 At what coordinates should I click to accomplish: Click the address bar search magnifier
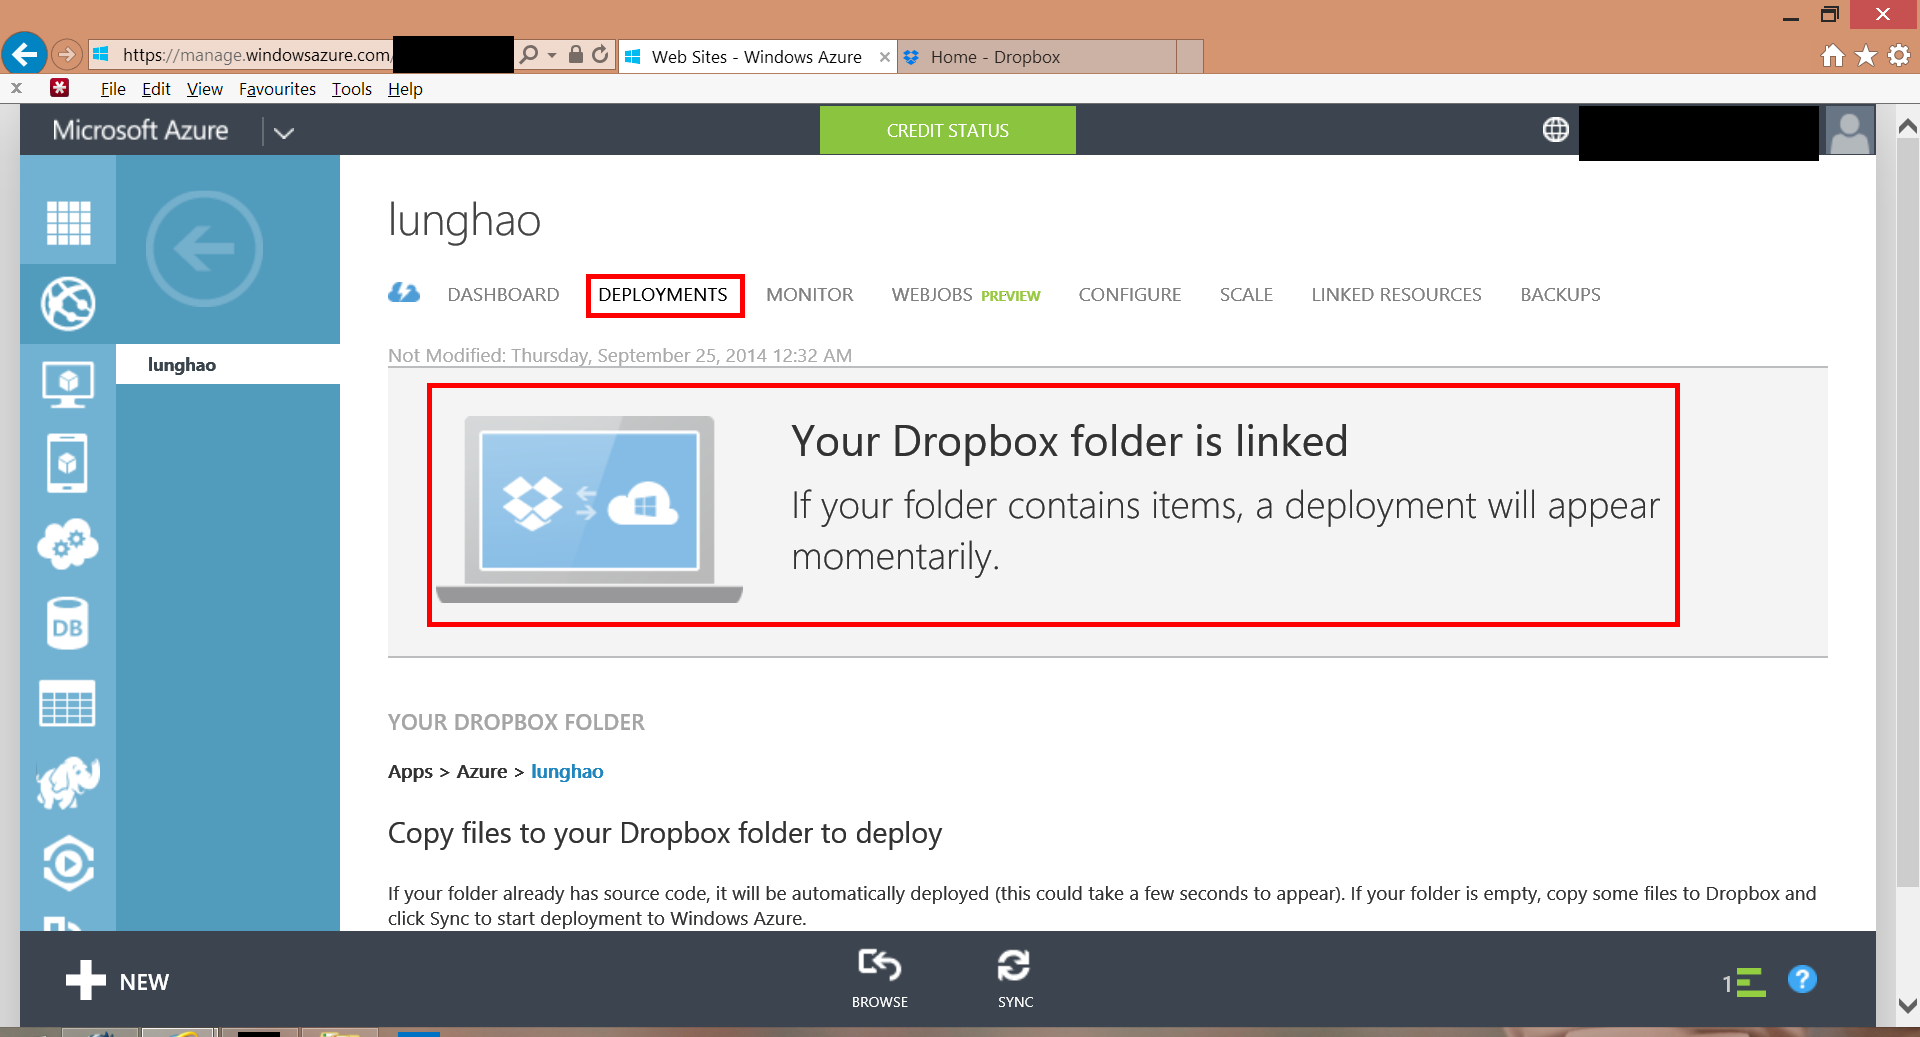click(x=529, y=55)
